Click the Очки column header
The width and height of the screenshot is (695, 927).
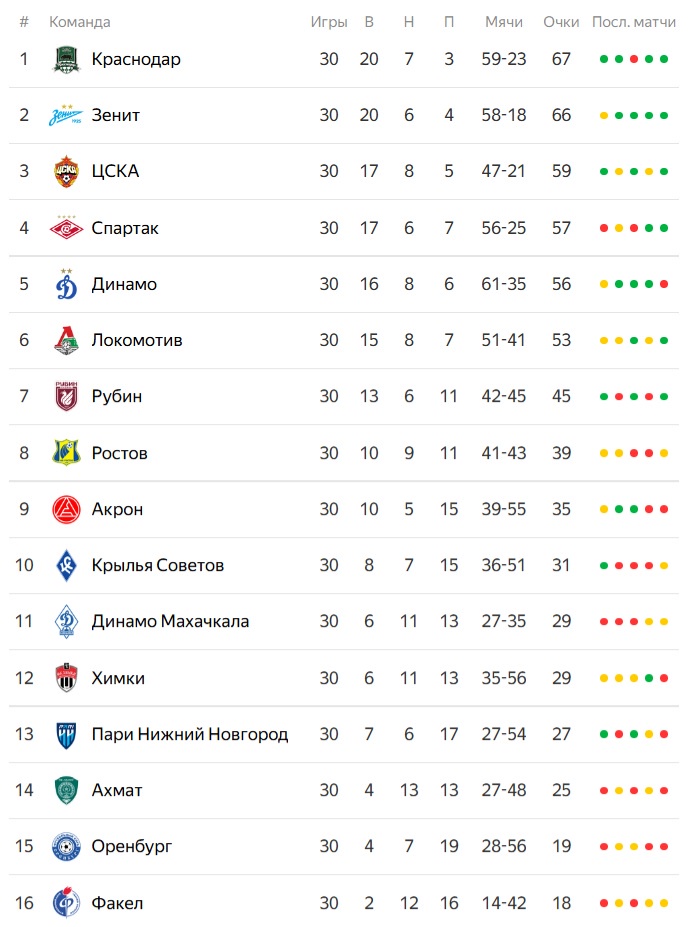pos(561,22)
